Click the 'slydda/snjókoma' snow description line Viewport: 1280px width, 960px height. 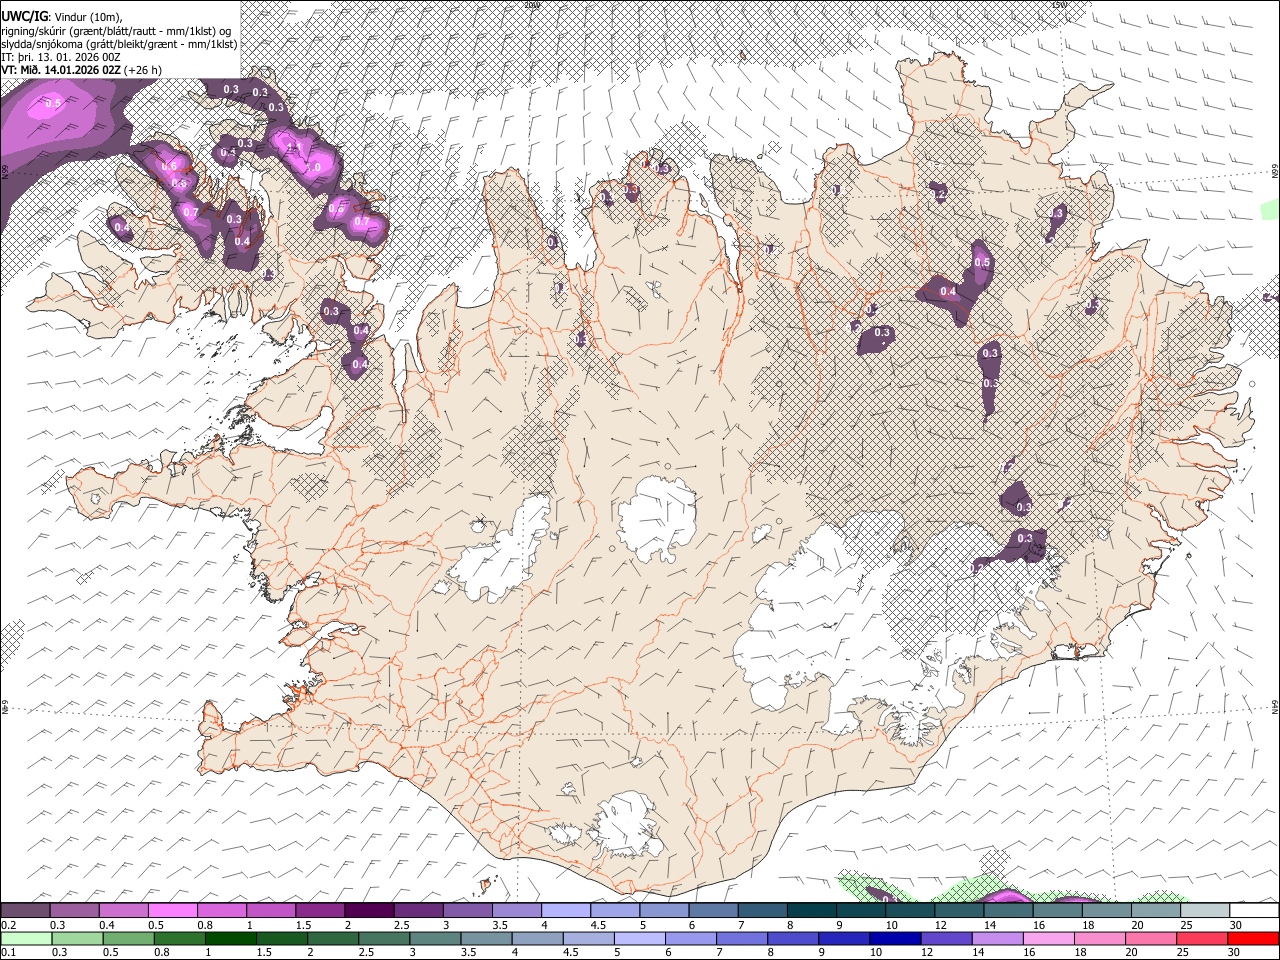click(x=119, y=44)
